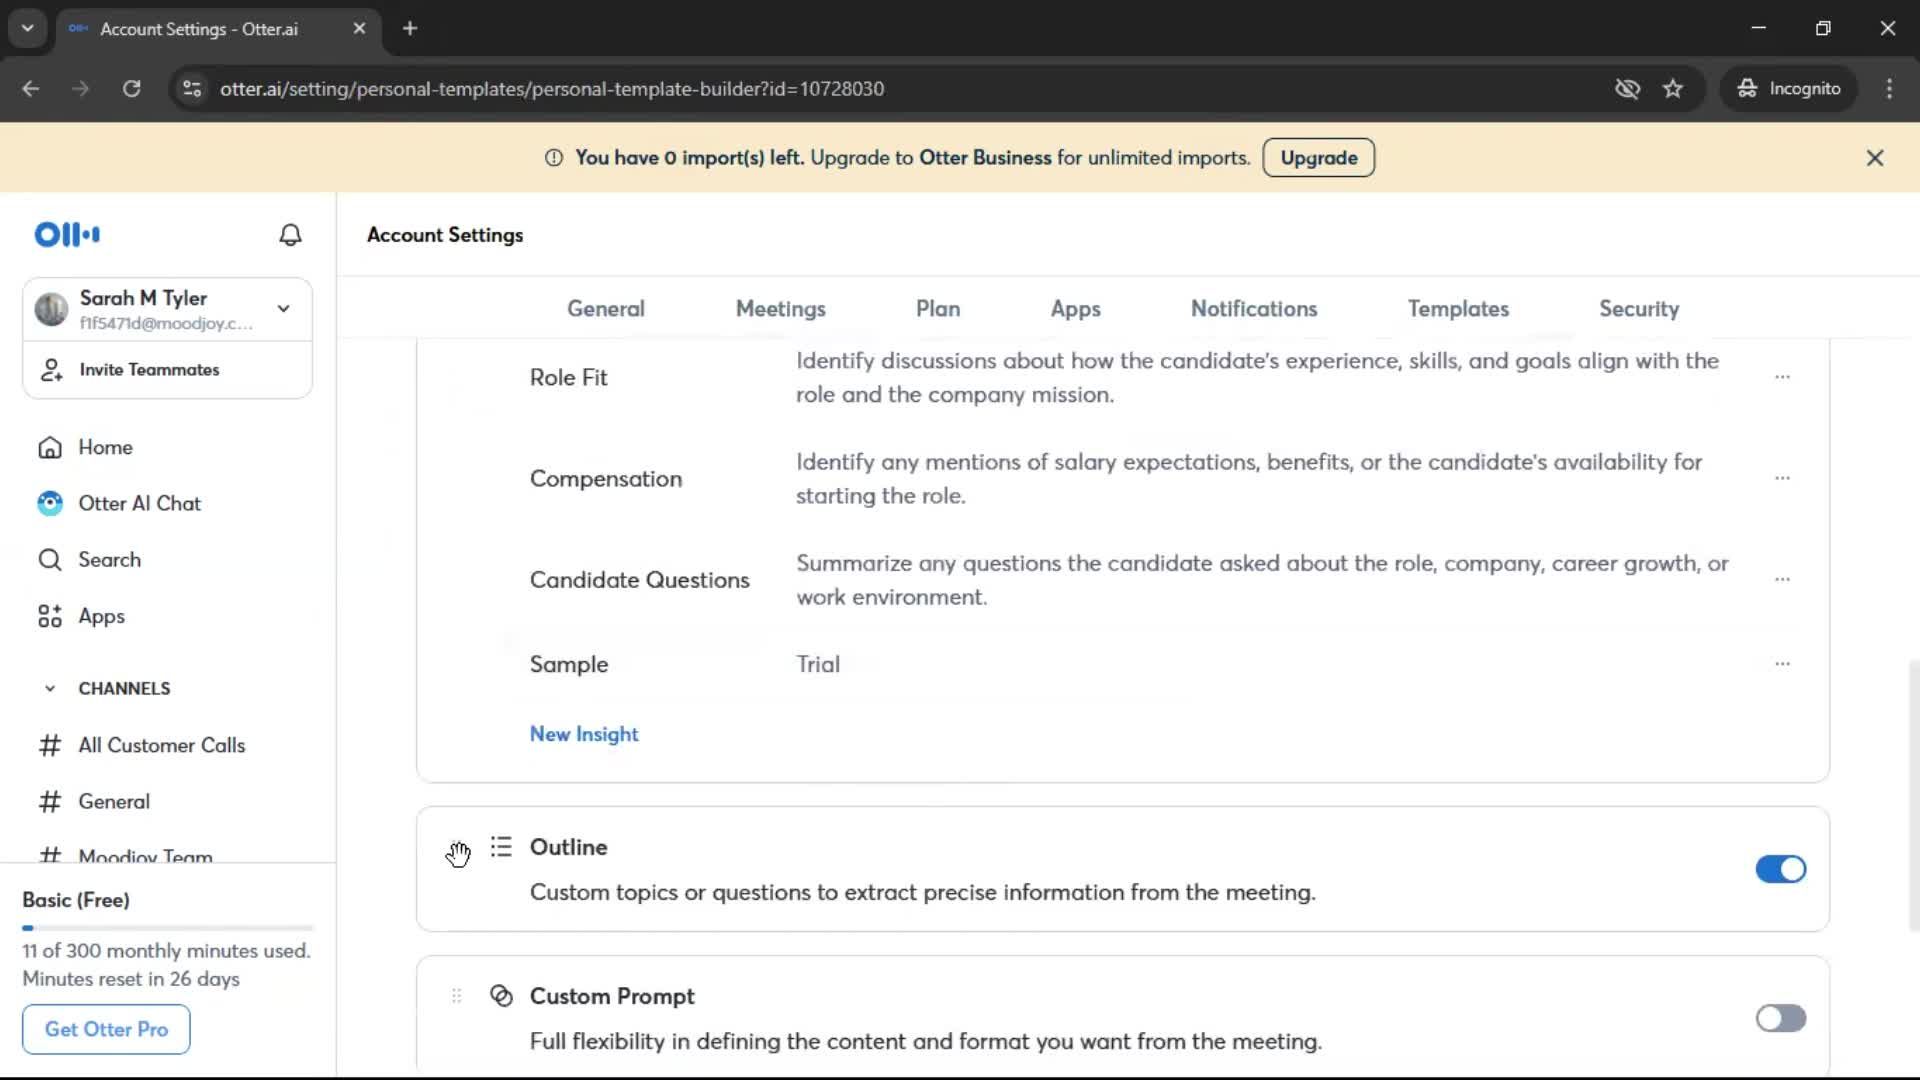
Task: Switch to the Notifications tab
Action: [x=1253, y=309]
